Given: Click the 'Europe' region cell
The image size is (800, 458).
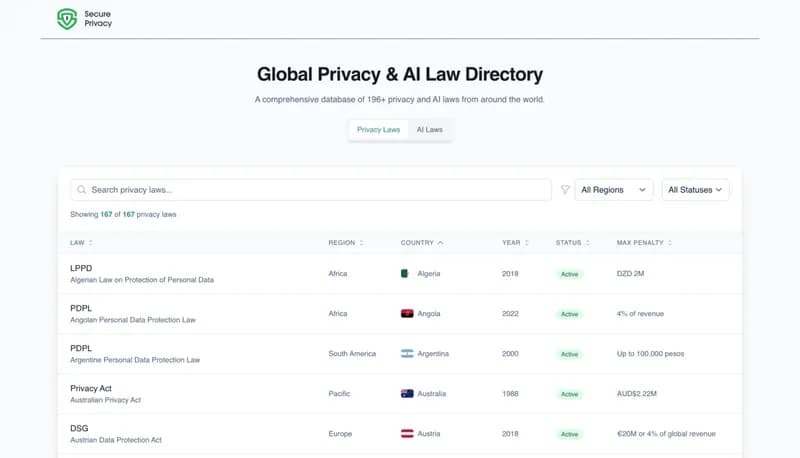Looking at the screenshot, I should pos(340,434).
